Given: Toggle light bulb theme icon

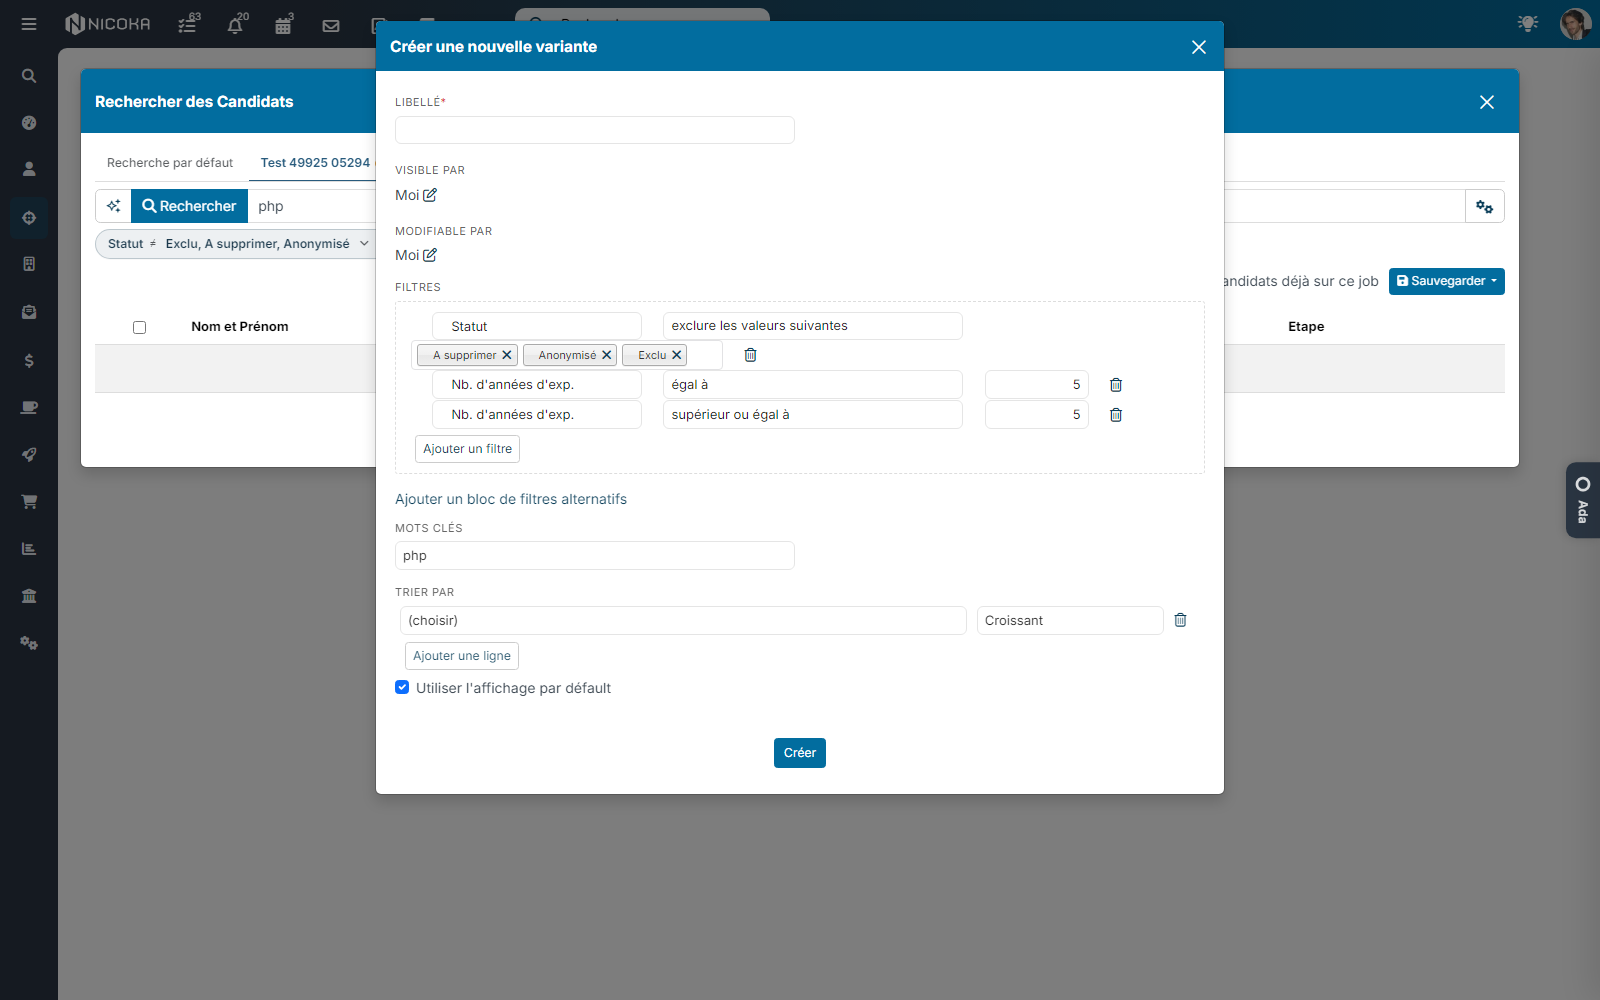Looking at the screenshot, I should pyautogui.click(x=1528, y=23).
